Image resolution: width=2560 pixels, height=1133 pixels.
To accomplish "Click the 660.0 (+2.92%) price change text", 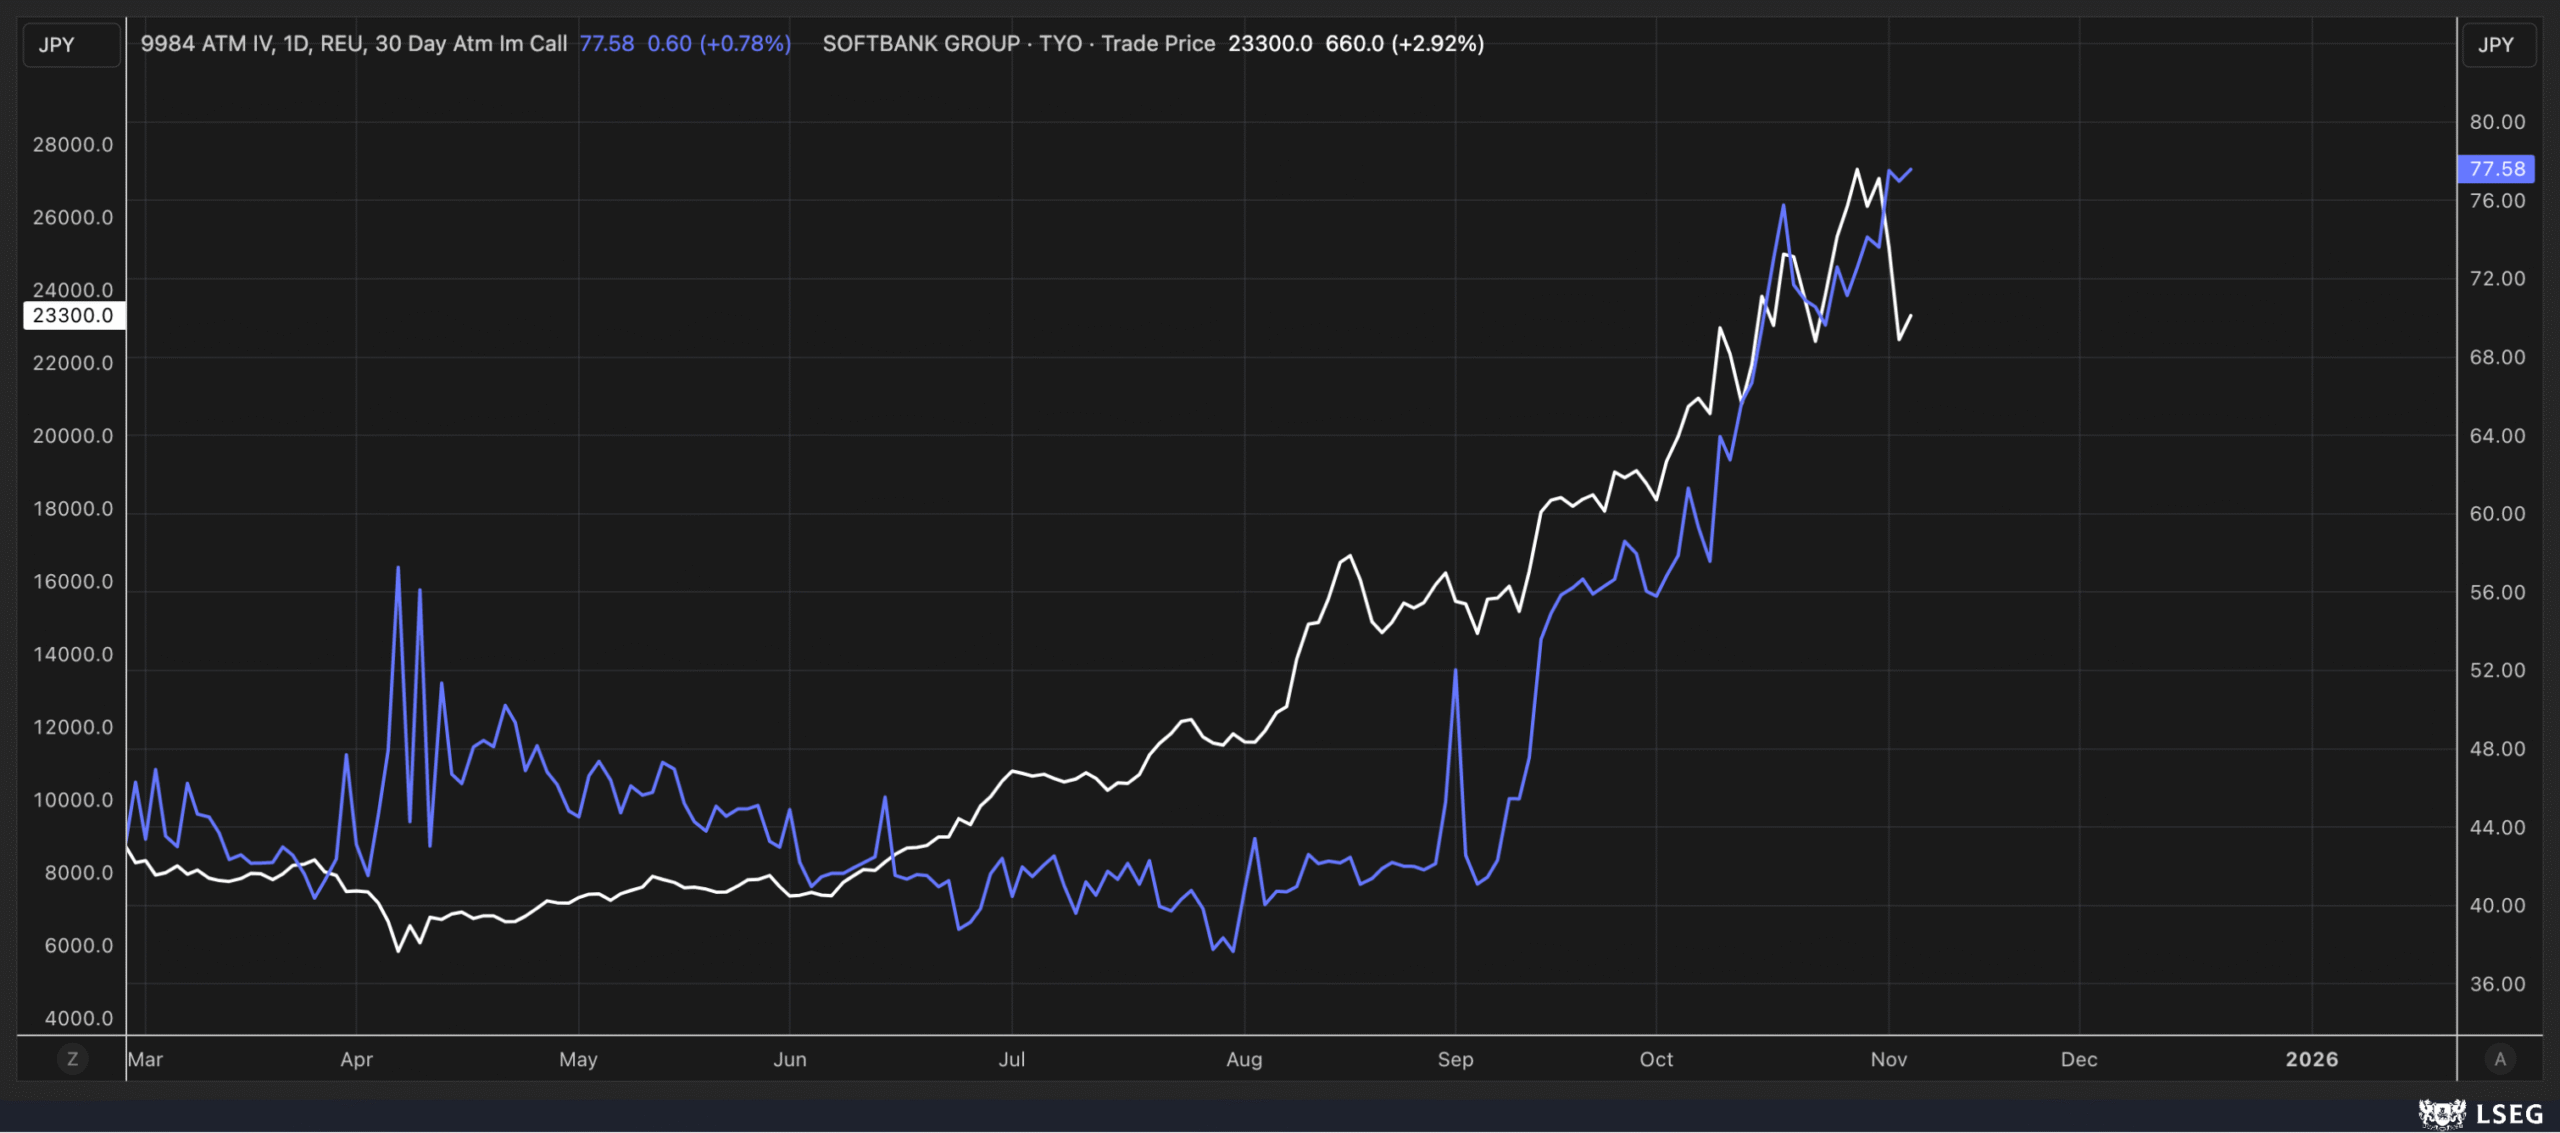I will (x=1404, y=44).
